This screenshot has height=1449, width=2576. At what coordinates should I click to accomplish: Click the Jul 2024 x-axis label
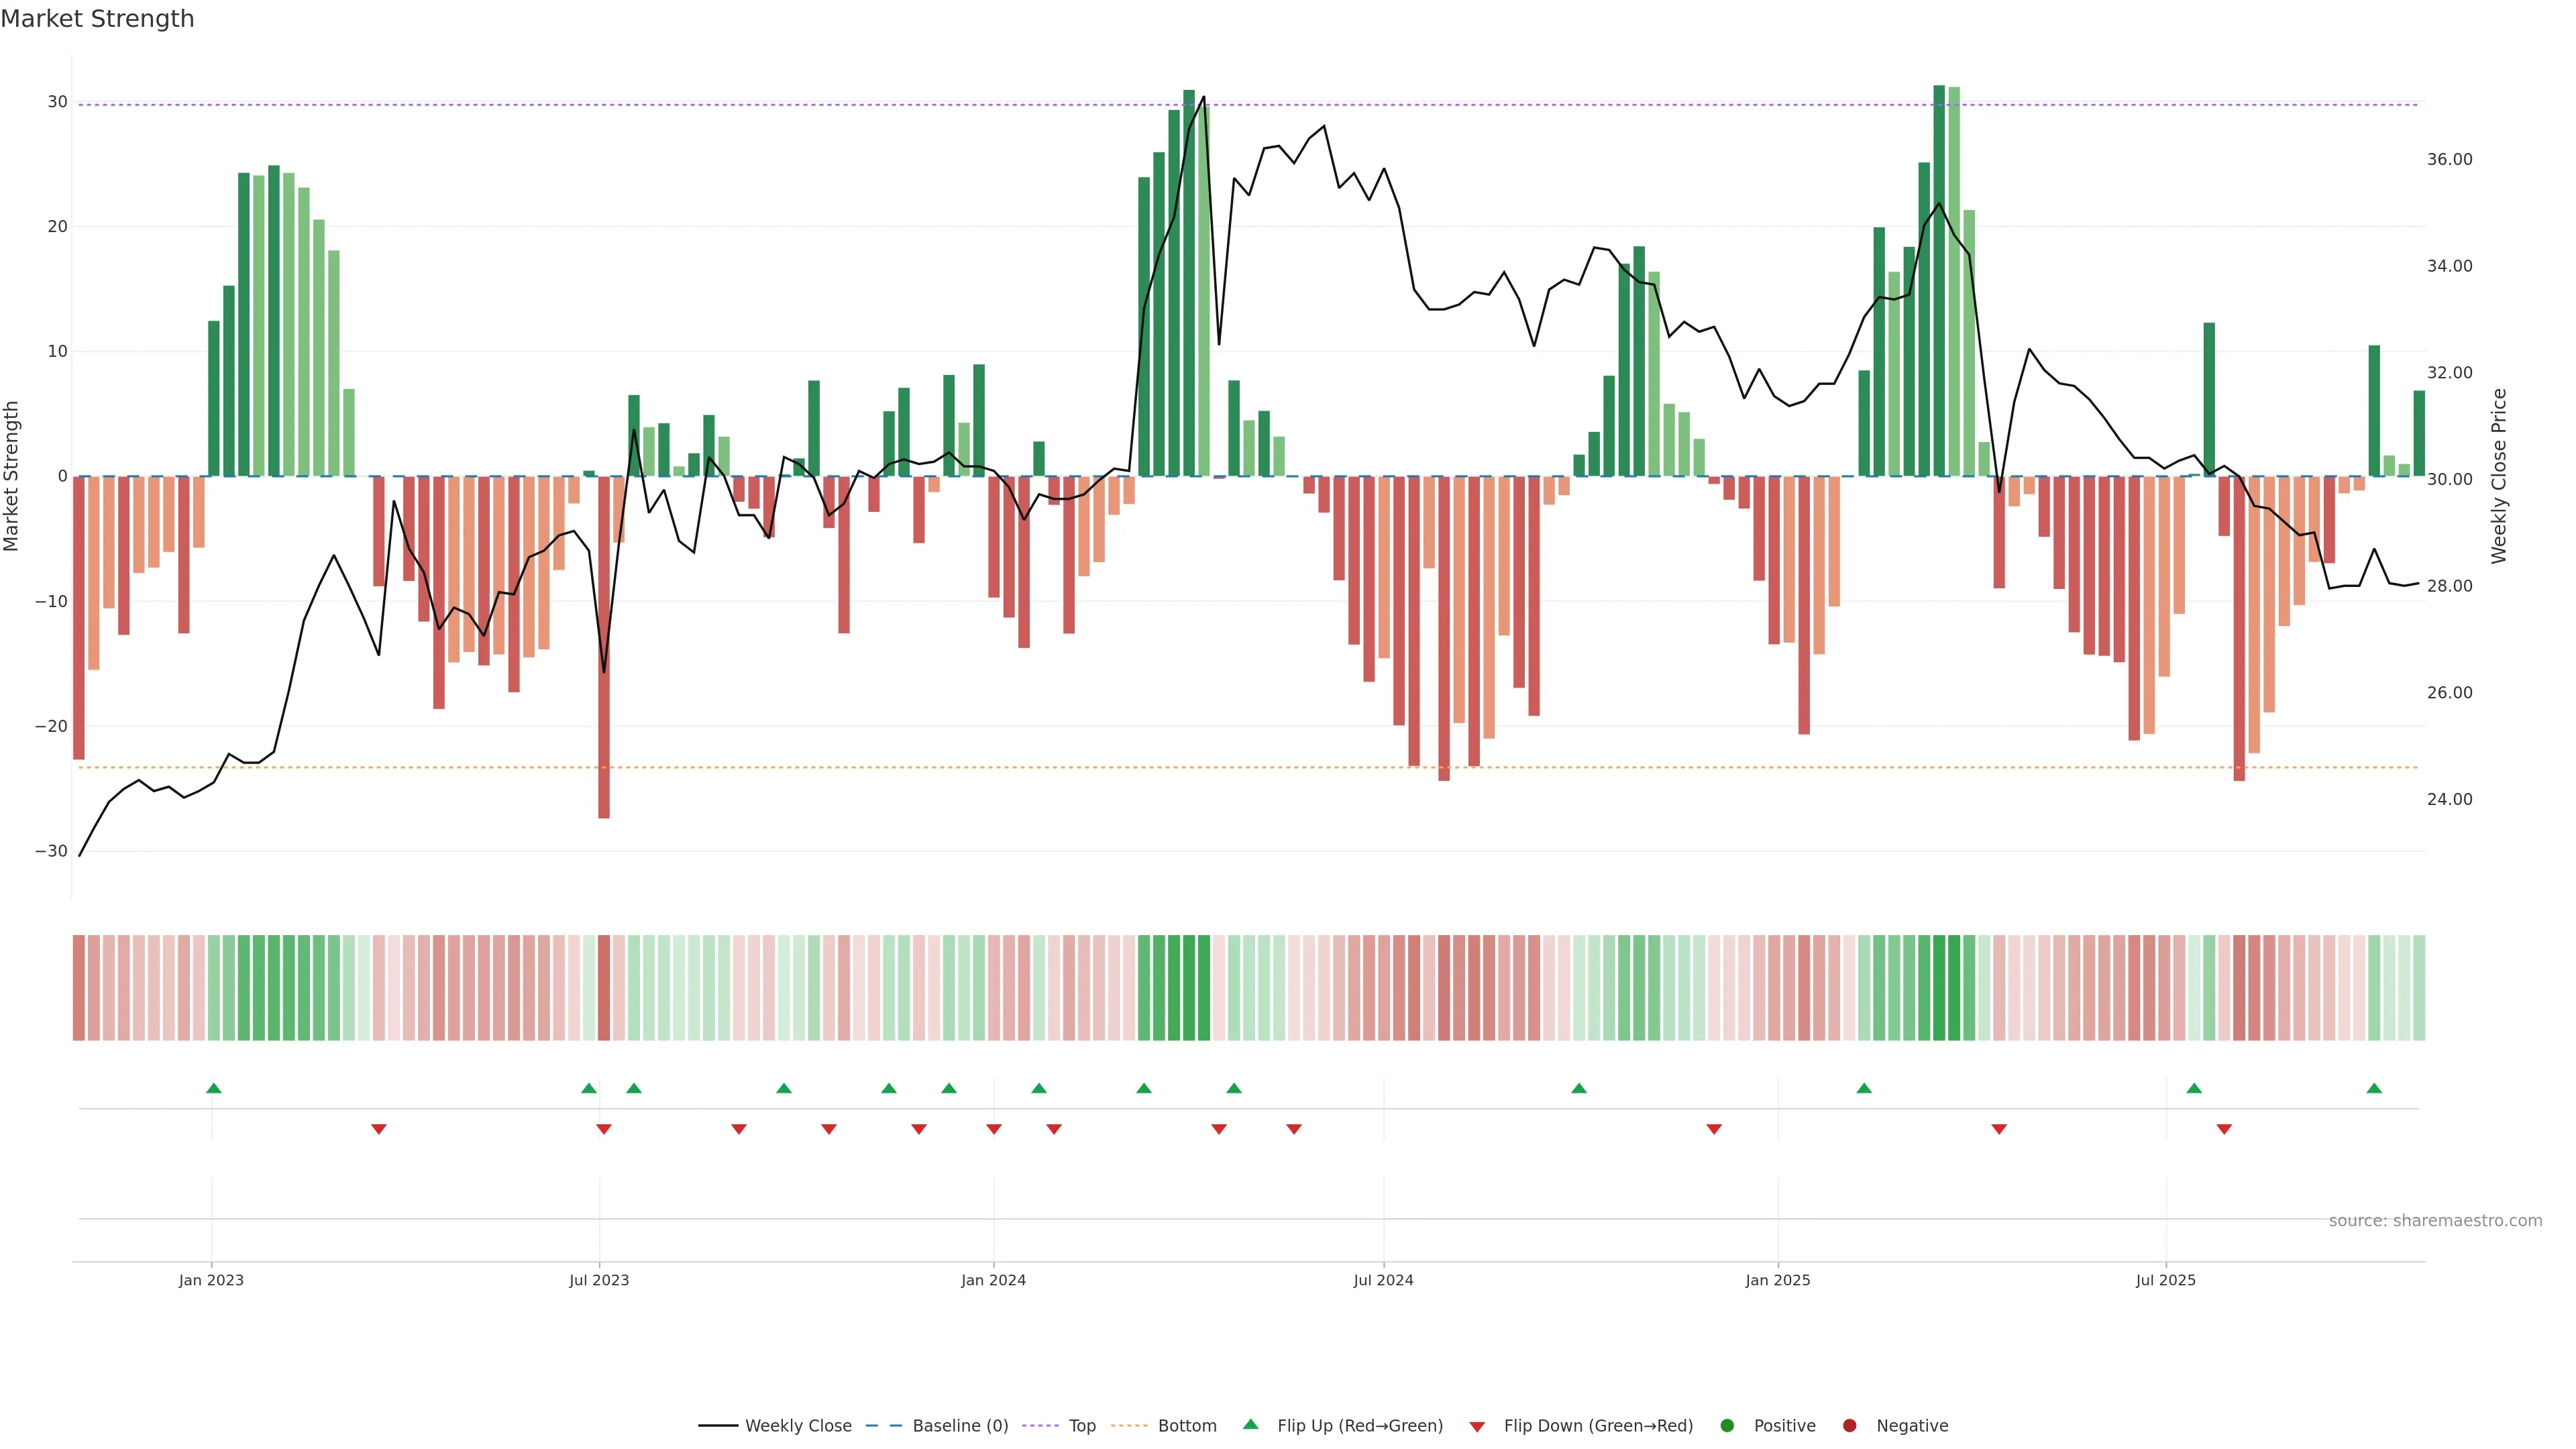(1383, 1280)
